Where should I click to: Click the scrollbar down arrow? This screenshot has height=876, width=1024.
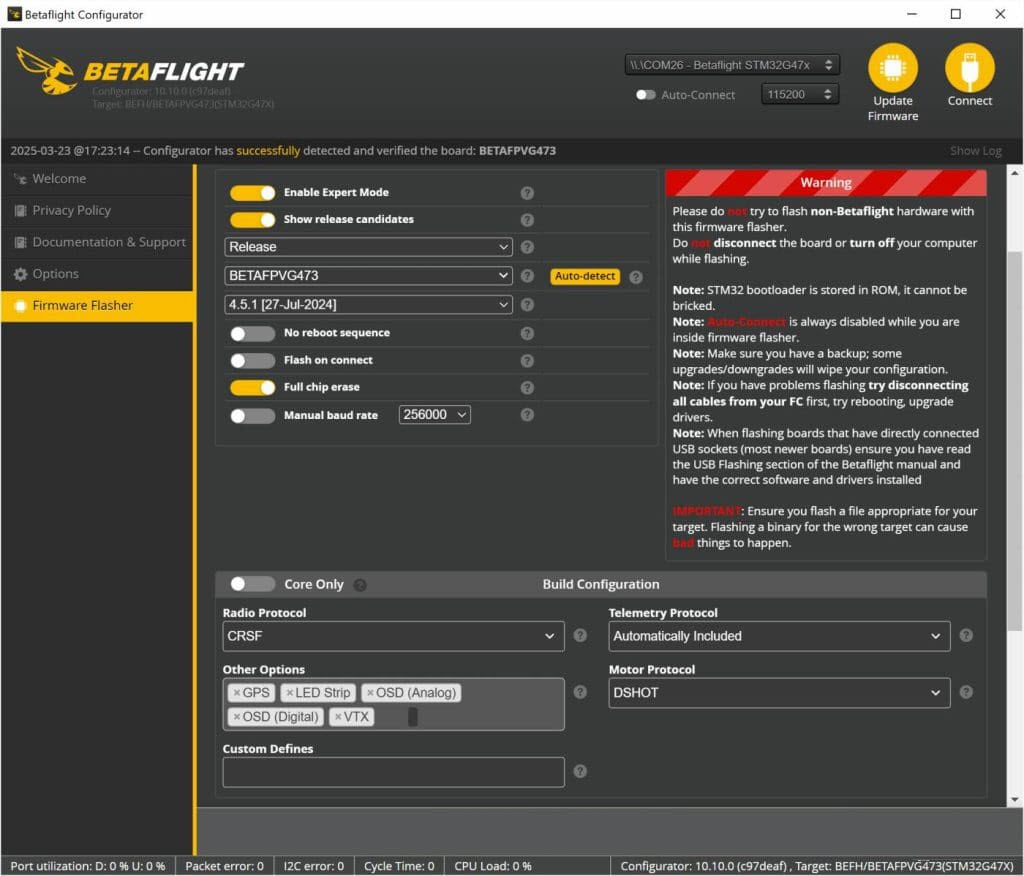tap(1014, 800)
